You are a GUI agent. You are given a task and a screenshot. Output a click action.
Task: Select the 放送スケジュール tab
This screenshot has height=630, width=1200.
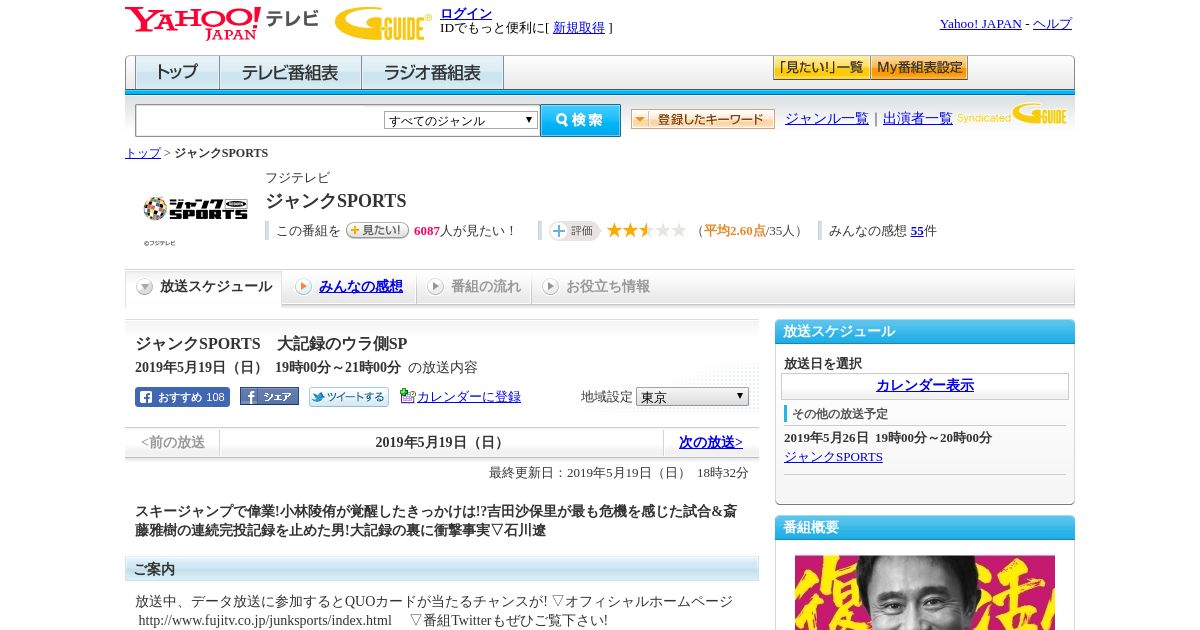click(204, 287)
